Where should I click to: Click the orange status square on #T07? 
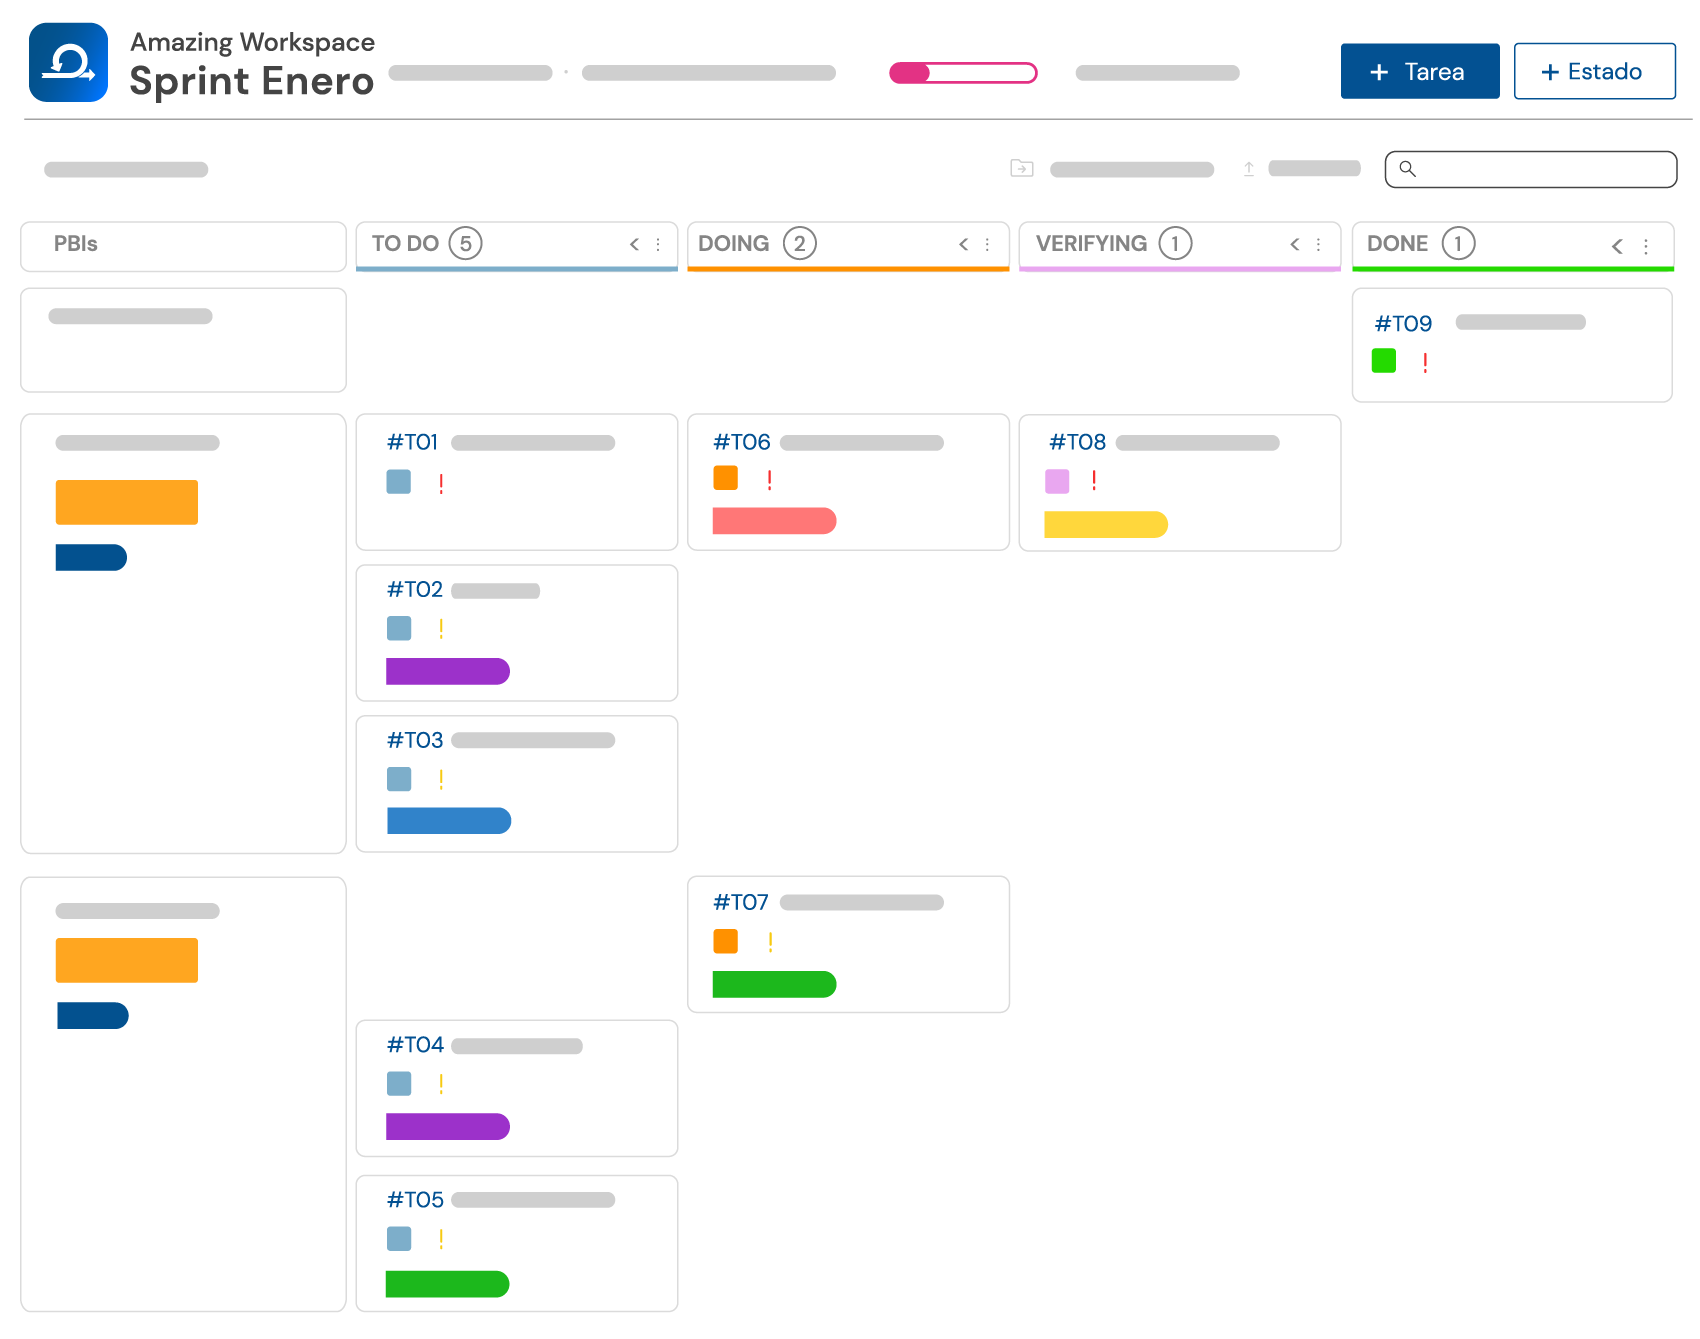click(x=726, y=941)
